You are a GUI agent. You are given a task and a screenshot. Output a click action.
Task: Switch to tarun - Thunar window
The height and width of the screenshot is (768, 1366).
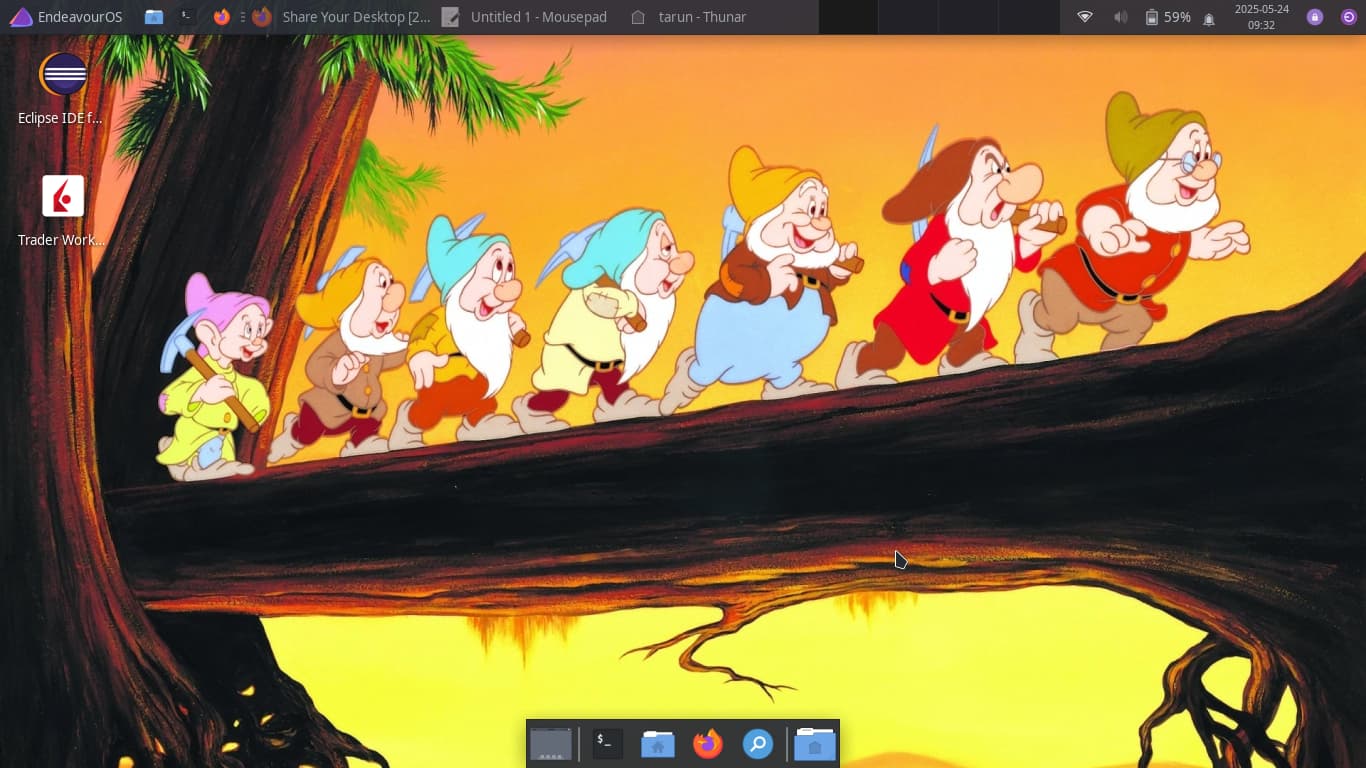point(689,17)
